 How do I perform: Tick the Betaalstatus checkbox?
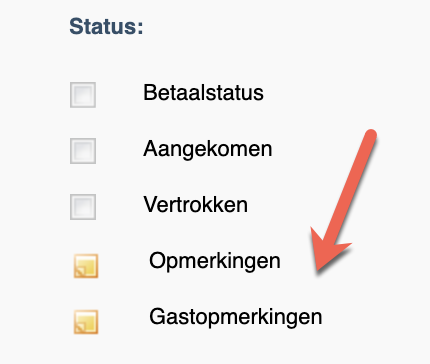click(83, 95)
